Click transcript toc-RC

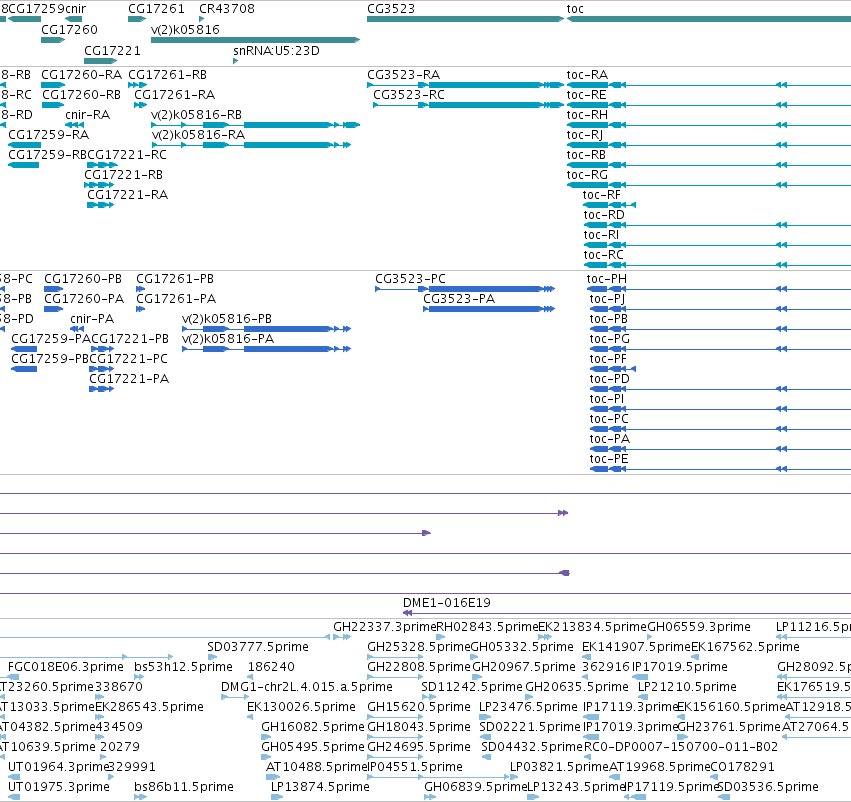[717, 265]
